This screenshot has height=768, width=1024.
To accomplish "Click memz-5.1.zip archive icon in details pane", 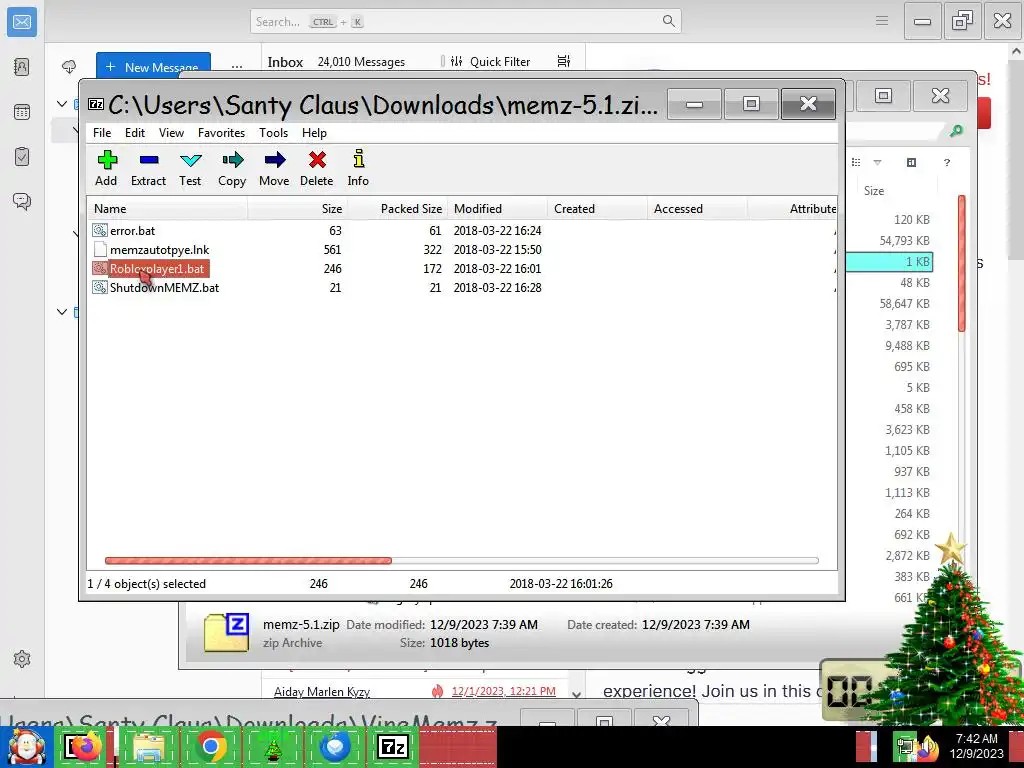I will (227, 632).
